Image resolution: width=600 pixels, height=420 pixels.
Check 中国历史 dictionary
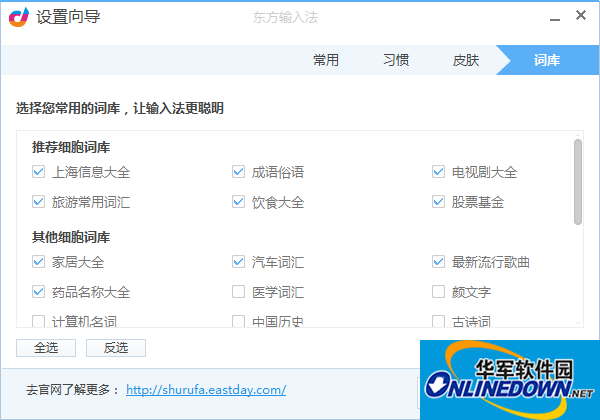click(x=238, y=321)
